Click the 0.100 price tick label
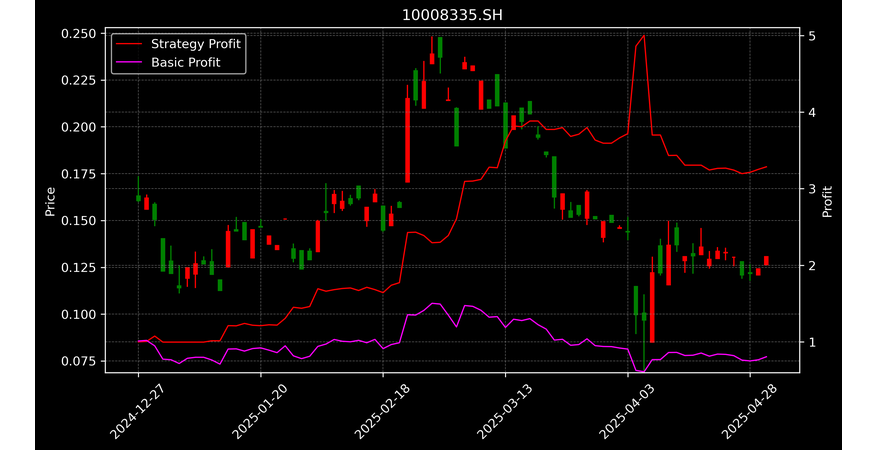The height and width of the screenshot is (450, 878). tap(79, 315)
